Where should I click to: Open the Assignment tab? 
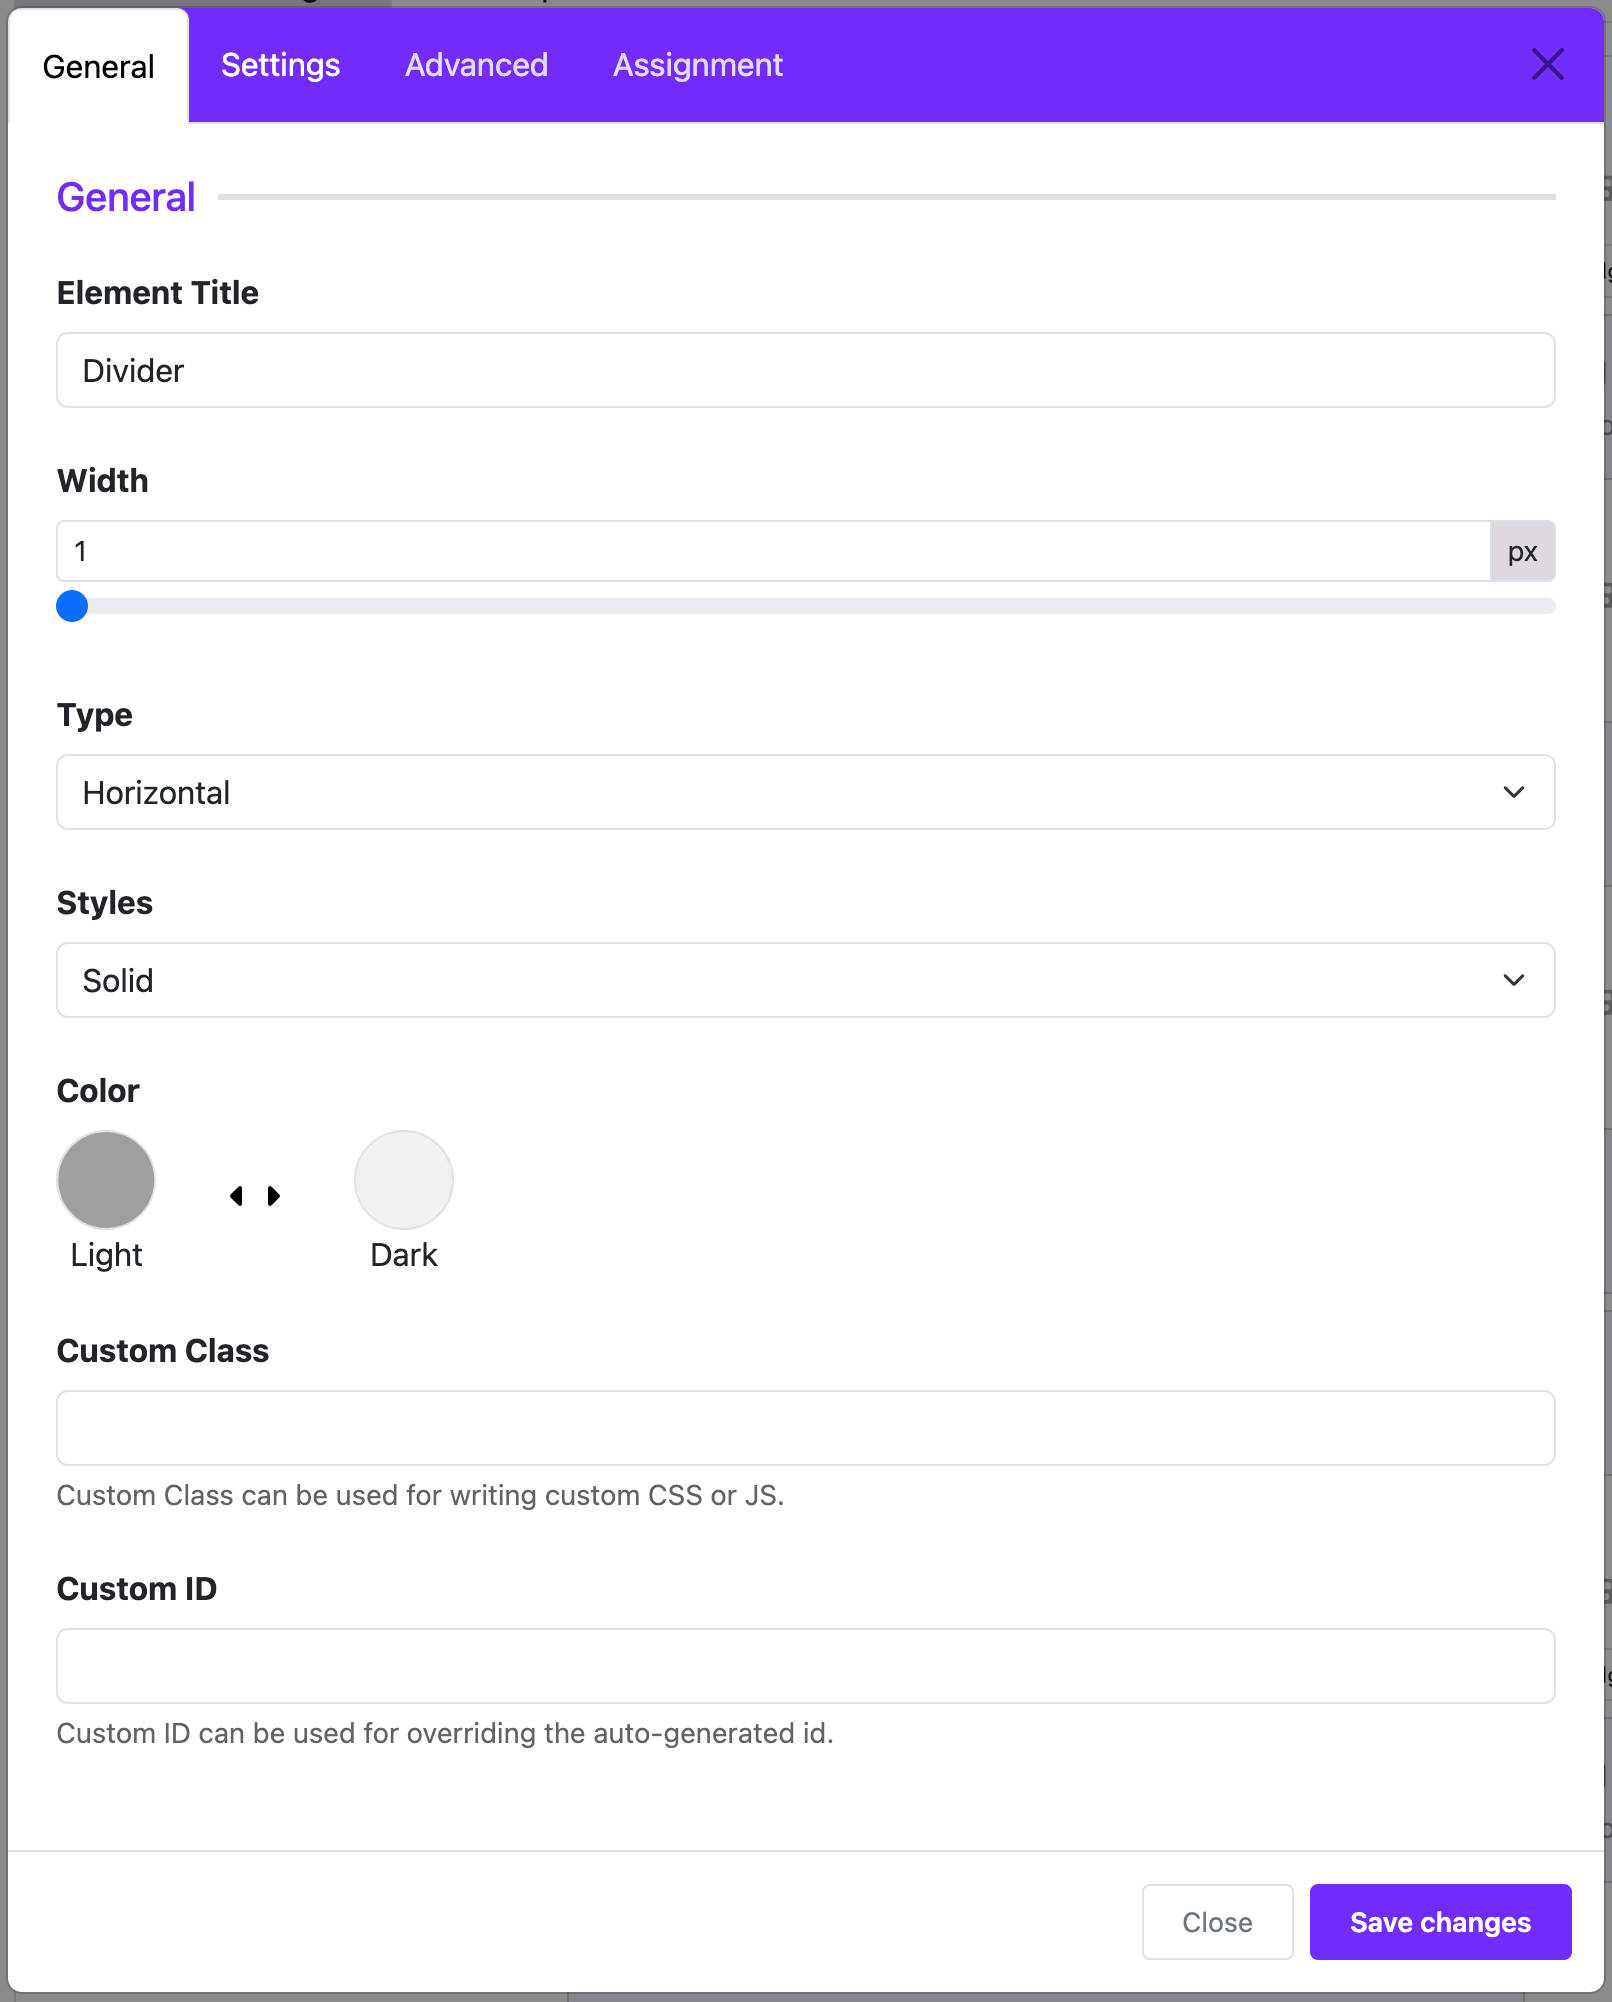coord(697,65)
